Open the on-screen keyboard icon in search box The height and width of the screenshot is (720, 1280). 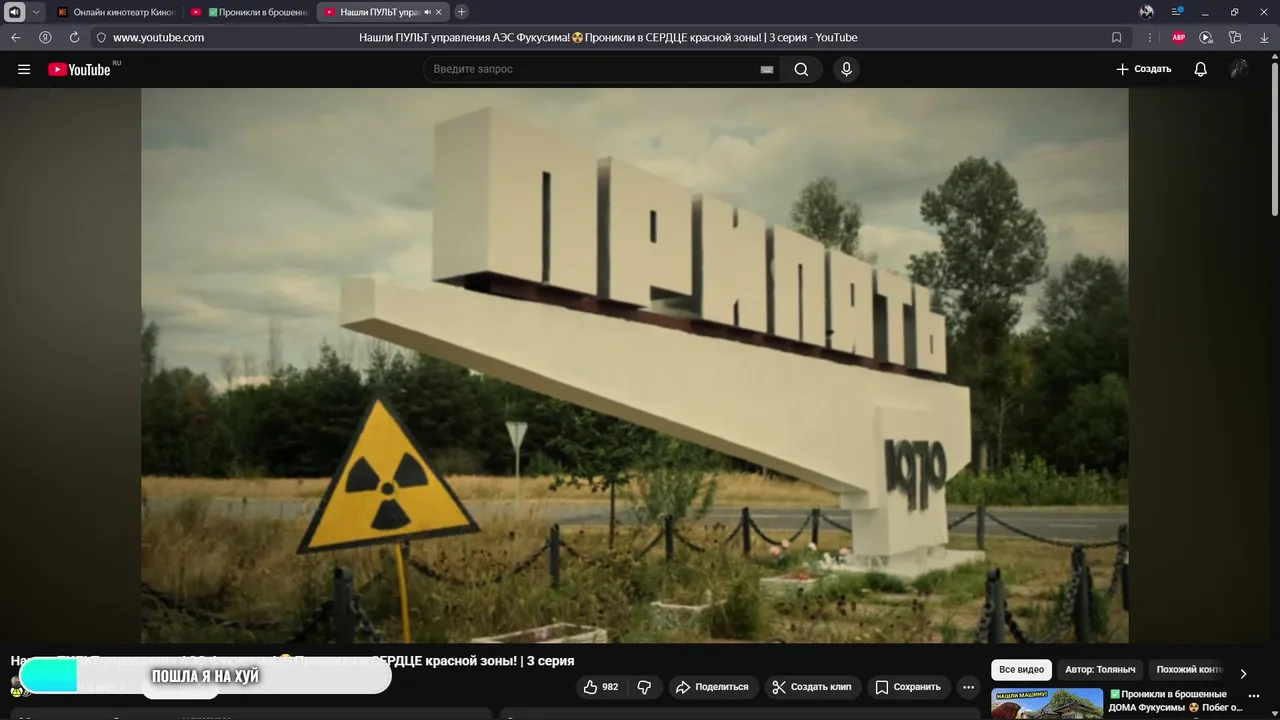pyautogui.click(x=767, y=70)
